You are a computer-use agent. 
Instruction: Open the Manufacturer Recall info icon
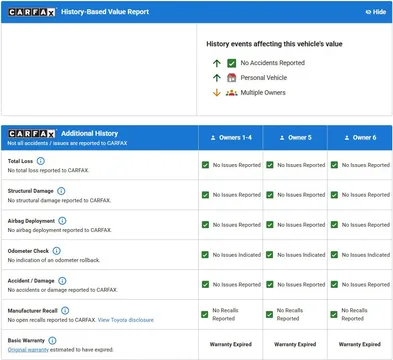tap(65, 311)
